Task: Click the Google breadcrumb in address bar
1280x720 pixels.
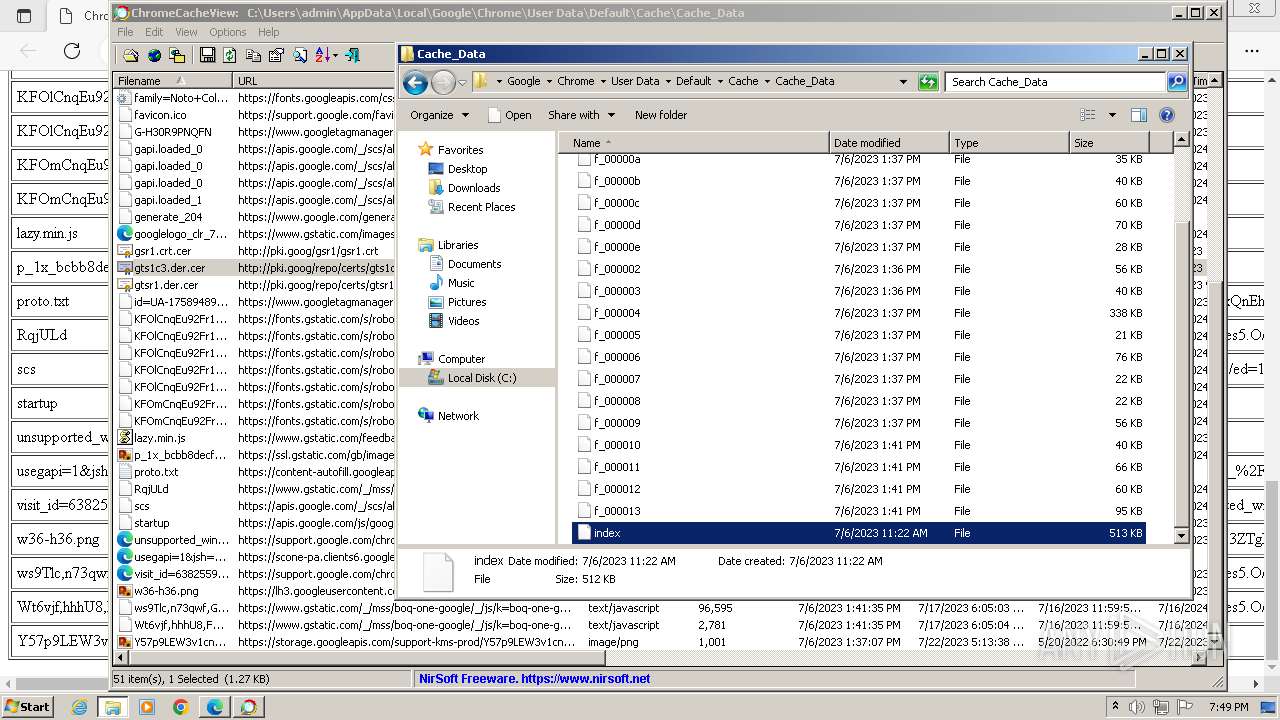Action: 523,82
